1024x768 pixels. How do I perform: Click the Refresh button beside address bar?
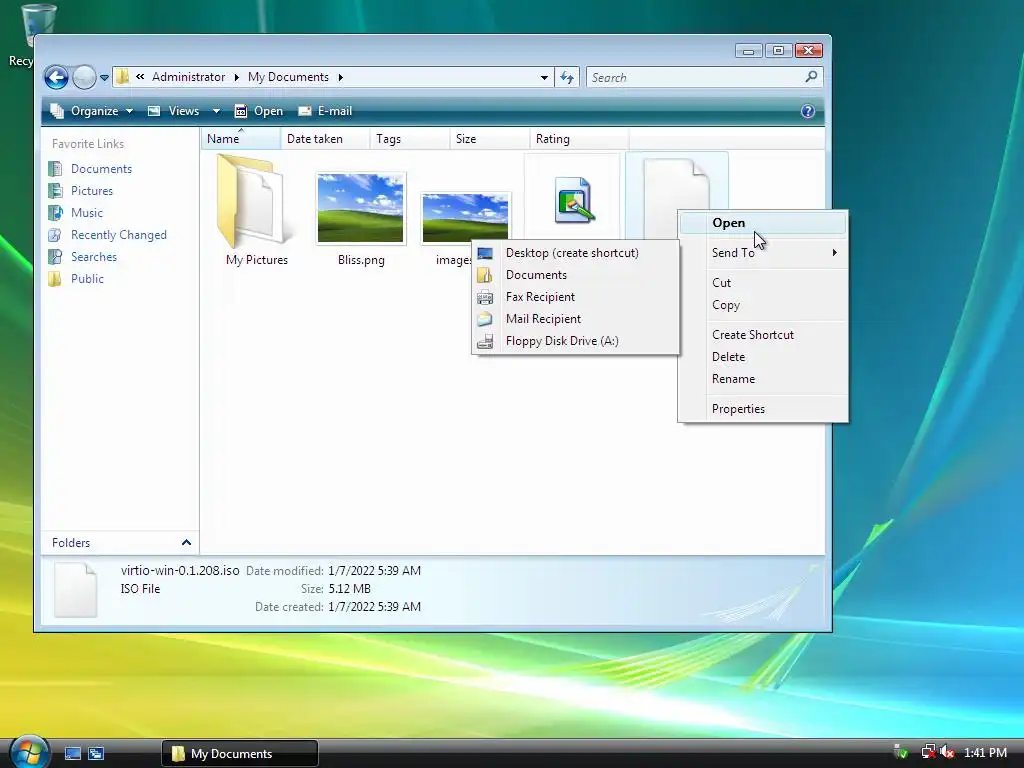tap(567, 78)
